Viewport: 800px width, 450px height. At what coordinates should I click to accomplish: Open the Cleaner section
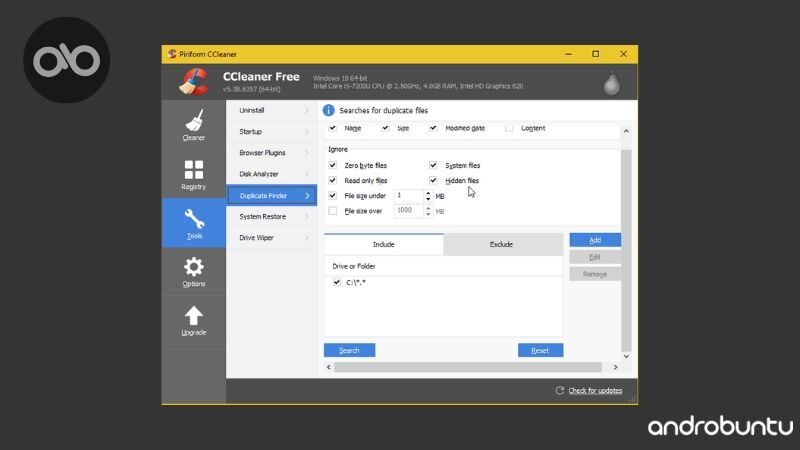[x=194, y=125]
